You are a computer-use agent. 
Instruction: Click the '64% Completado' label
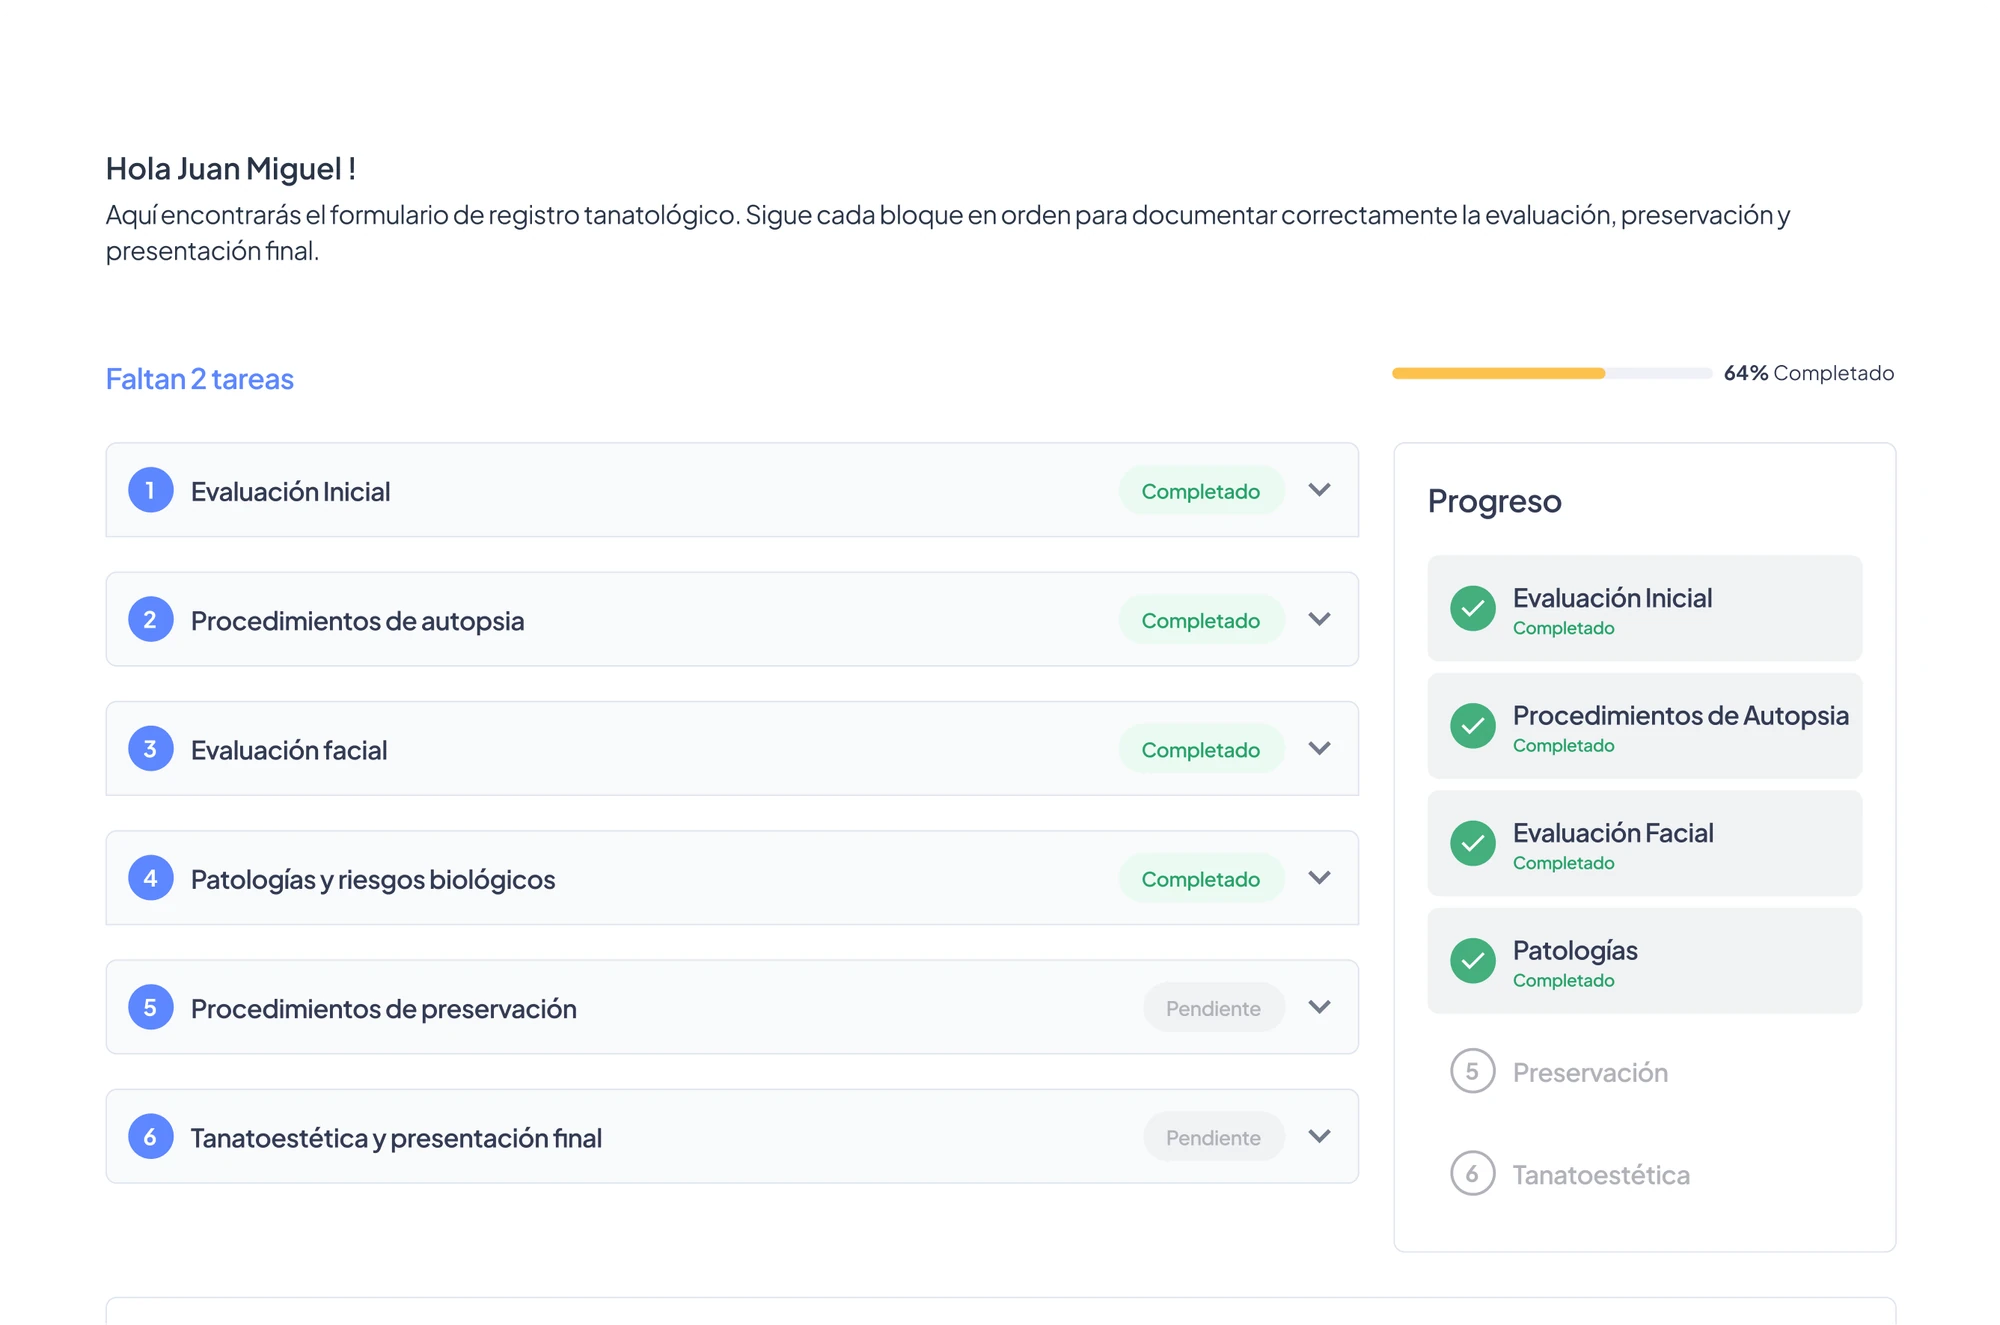tap(1809, 373)
